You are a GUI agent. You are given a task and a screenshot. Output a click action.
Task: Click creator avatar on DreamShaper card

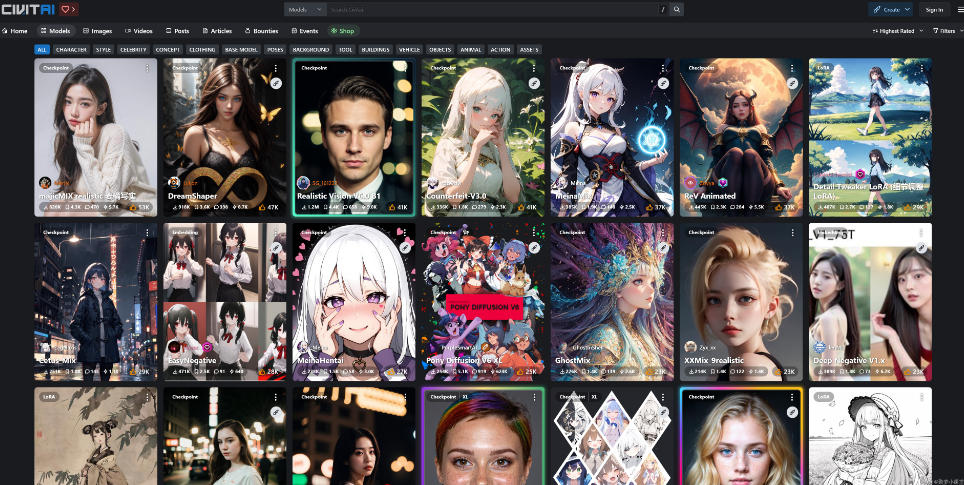coord(174,183)
